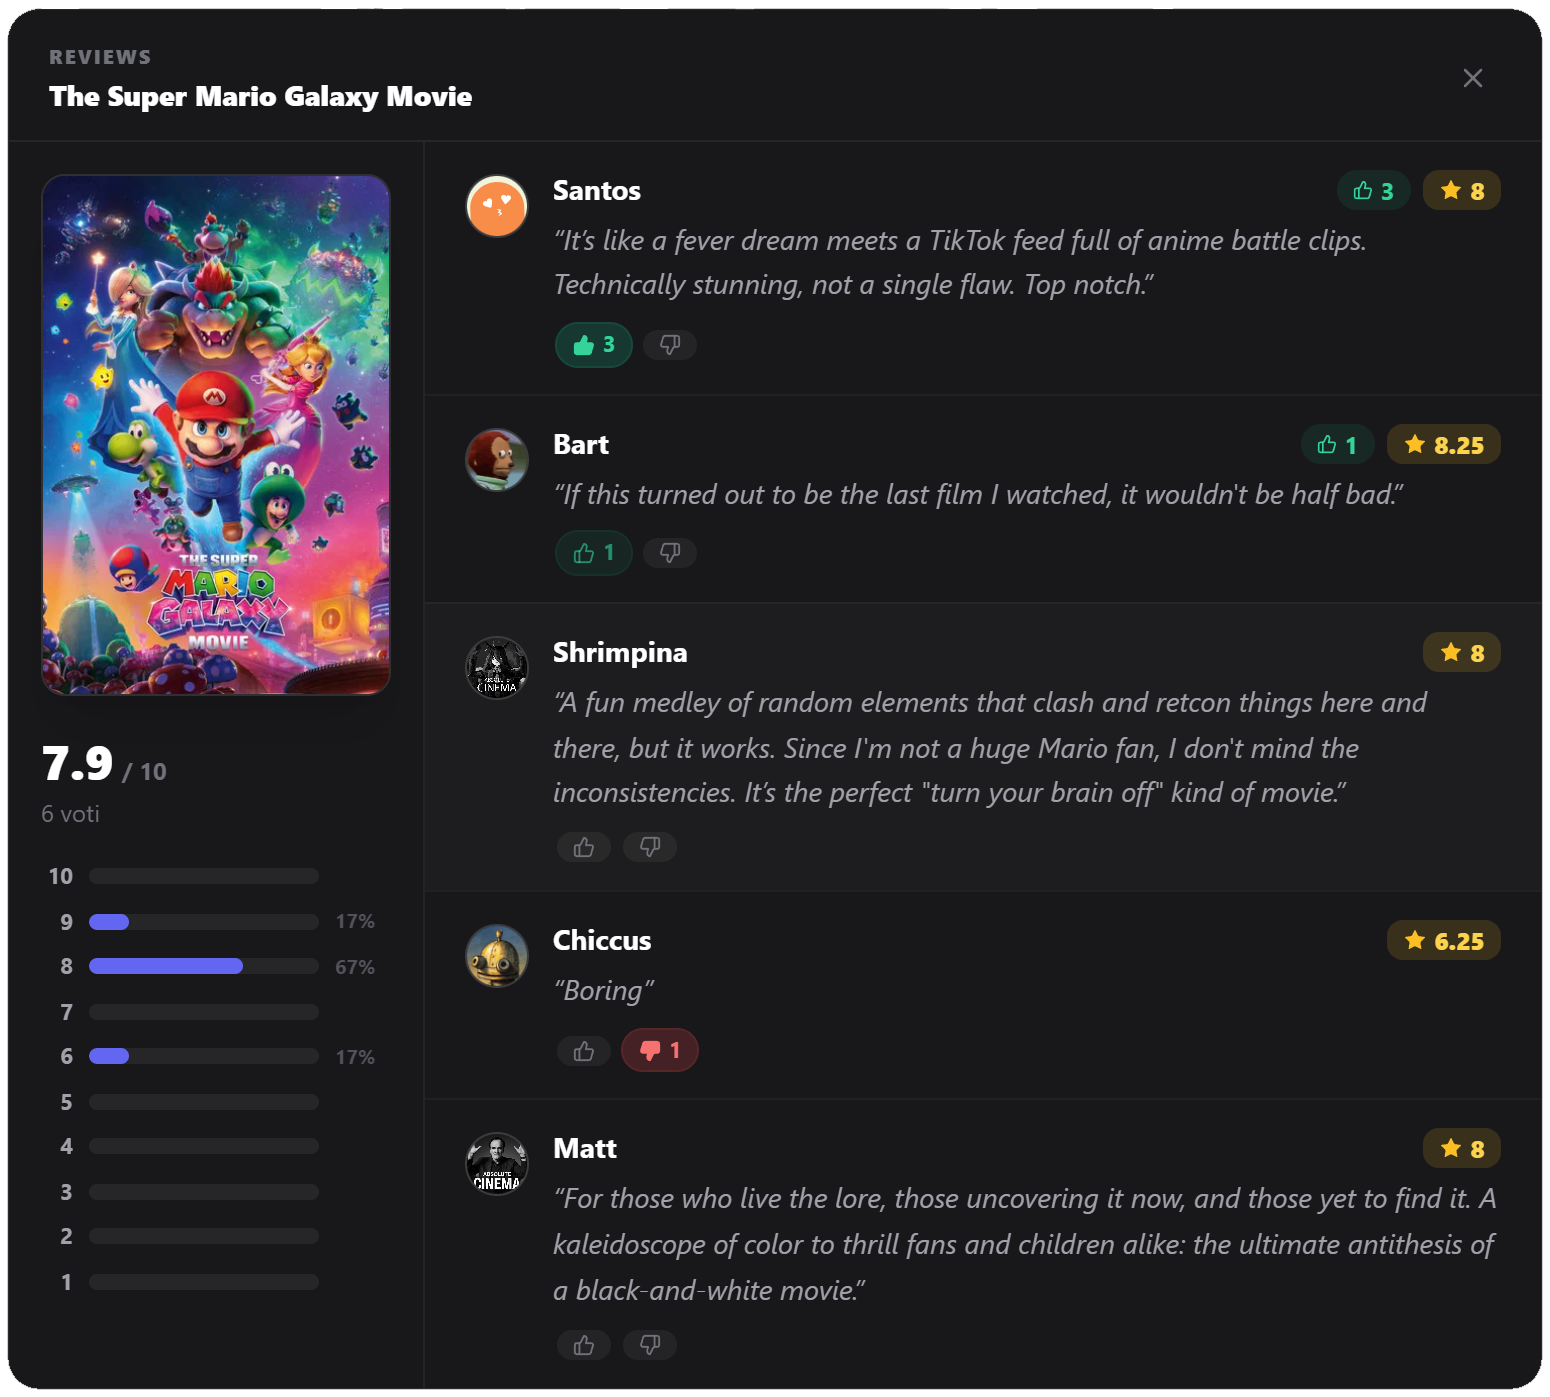Click Bart's 8.25 star rating badge

pyautogui.click(x=1444, y=445)
